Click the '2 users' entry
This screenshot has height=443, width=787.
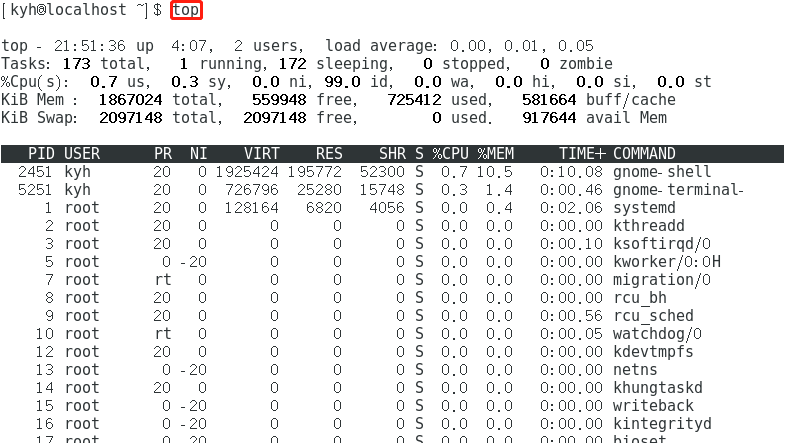(x=269, y=46)
